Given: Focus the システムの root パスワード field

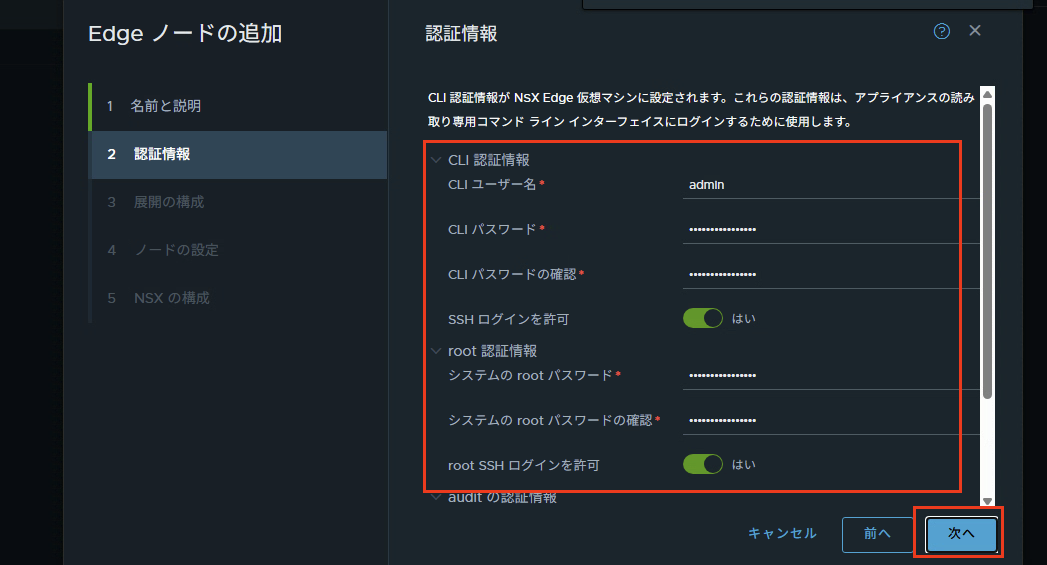Looking at the screenshot, I should tap(831, 376).
